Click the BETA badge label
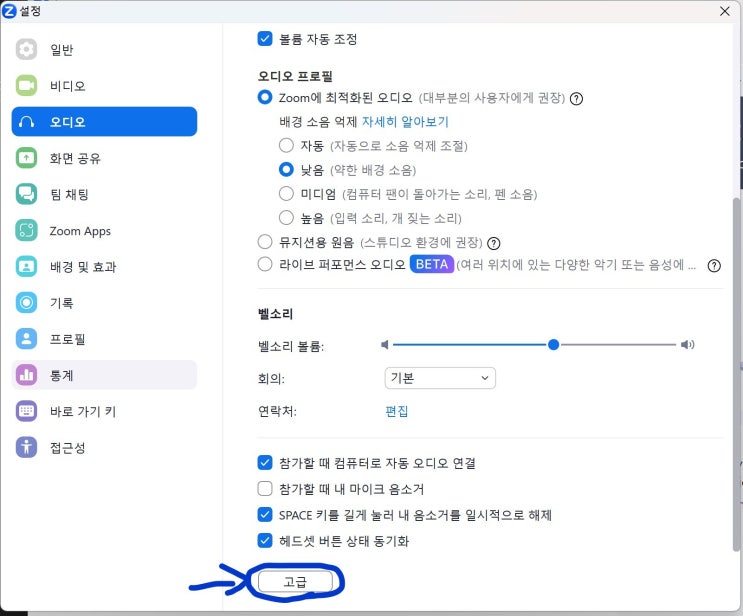 [x=432, y=264]
